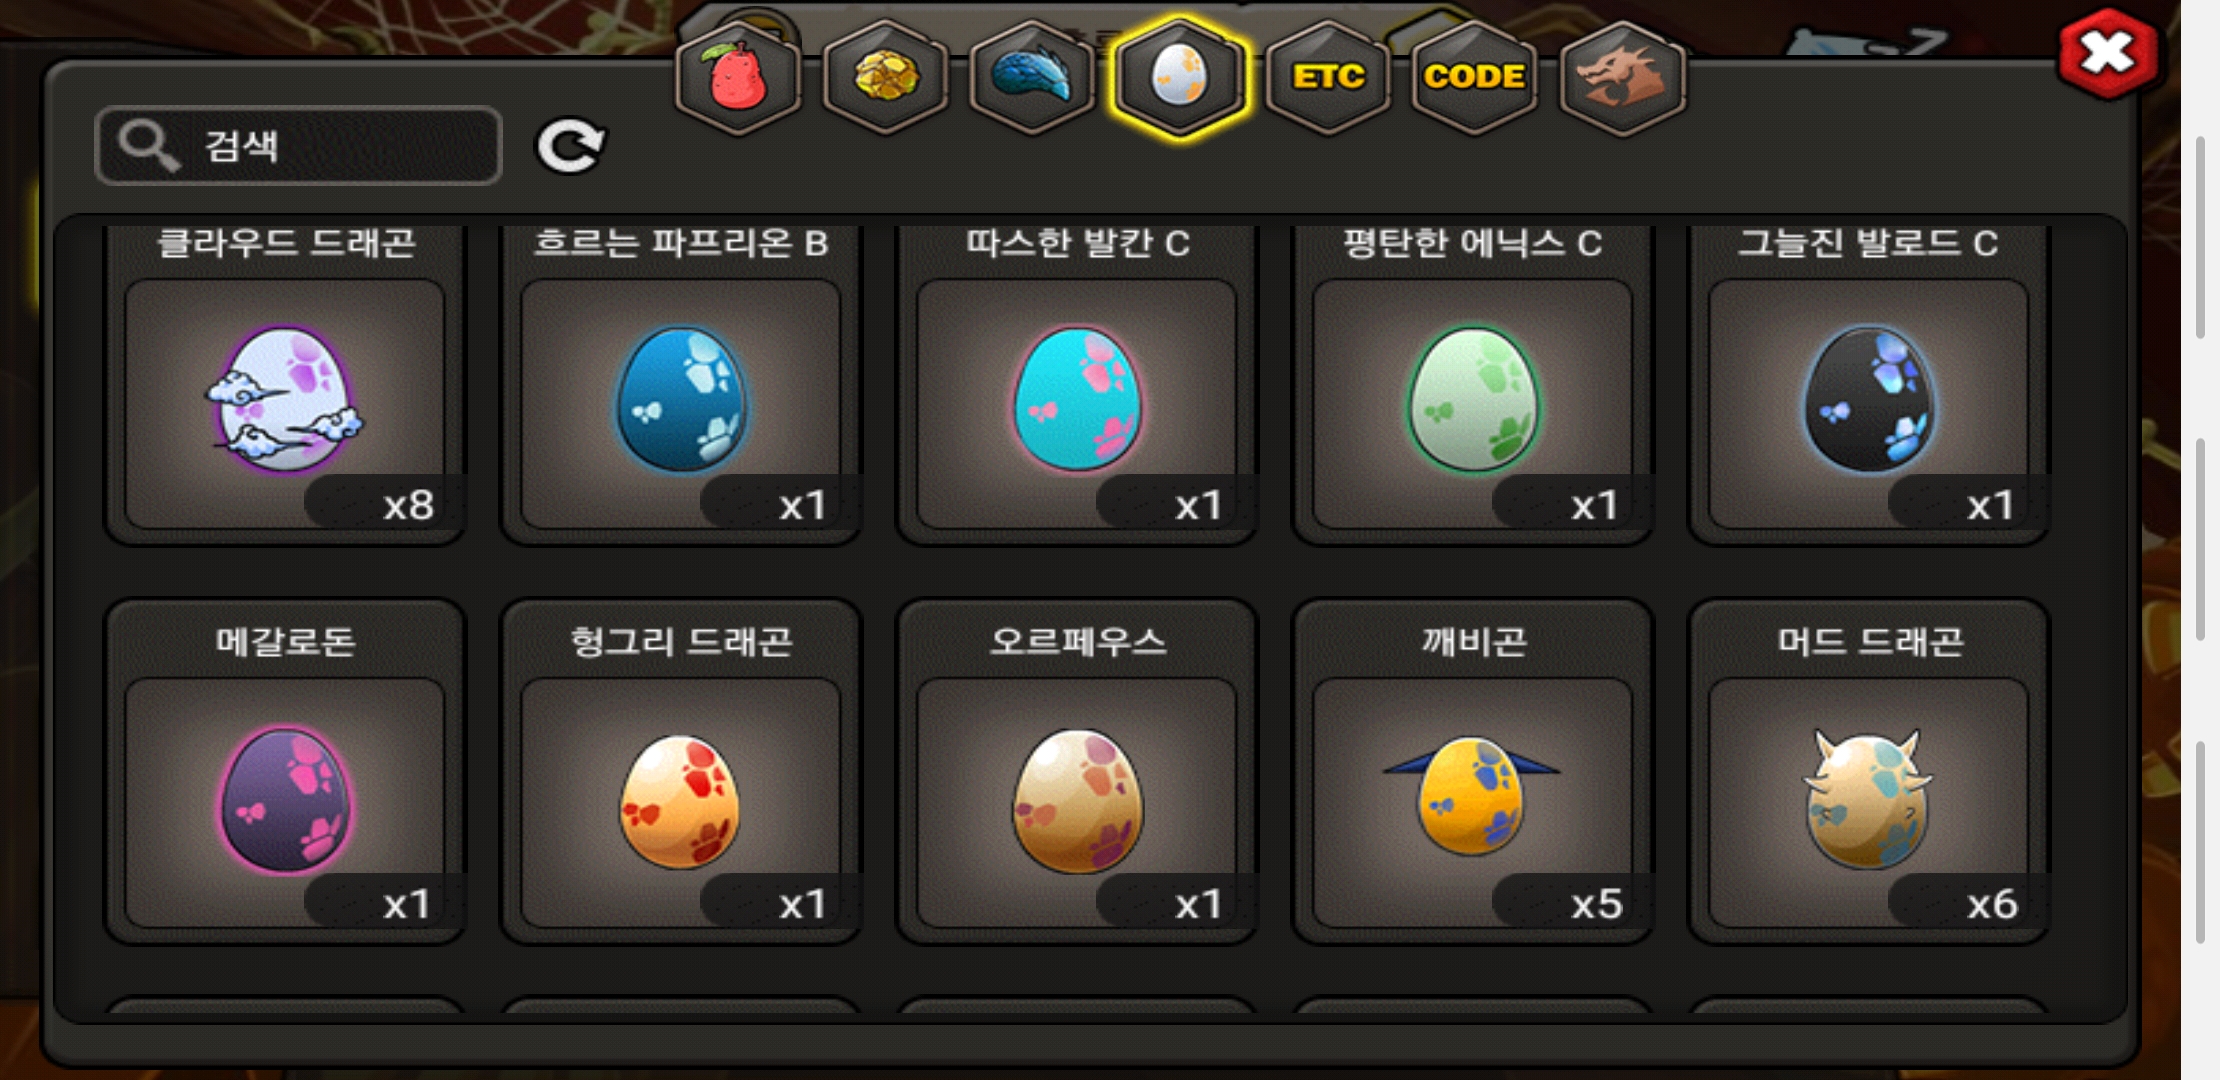Pick the 평탄한 에닉스 C green egg

(x=1473, y=385)
